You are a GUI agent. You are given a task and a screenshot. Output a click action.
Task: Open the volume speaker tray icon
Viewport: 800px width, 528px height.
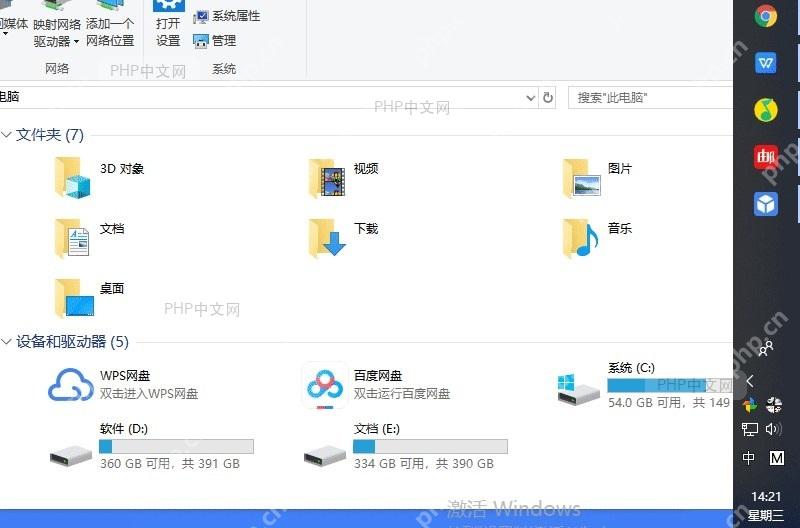pyautogui.click(x=773, y=429)
